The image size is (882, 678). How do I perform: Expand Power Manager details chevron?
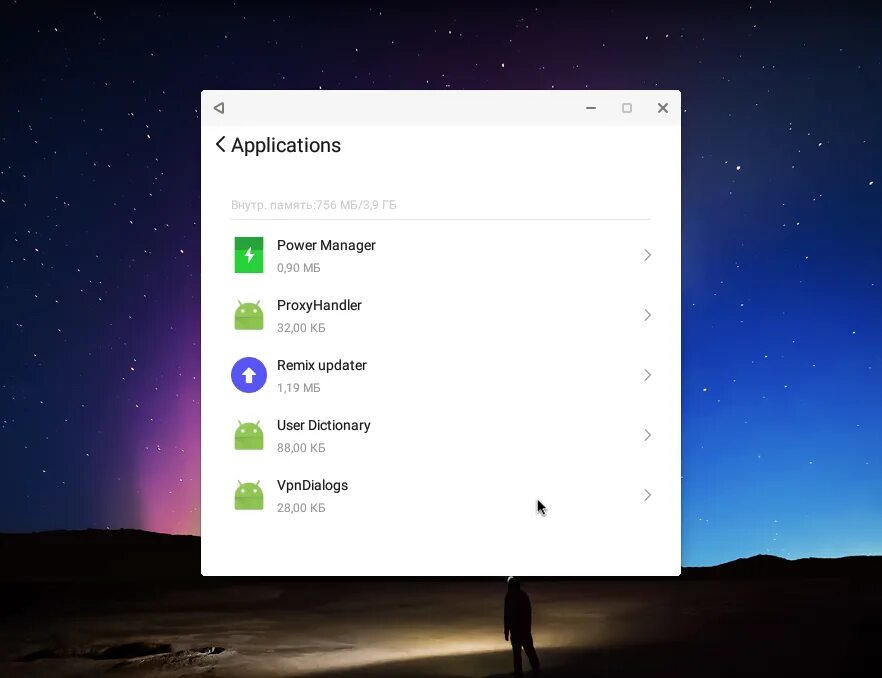(647, 255)
